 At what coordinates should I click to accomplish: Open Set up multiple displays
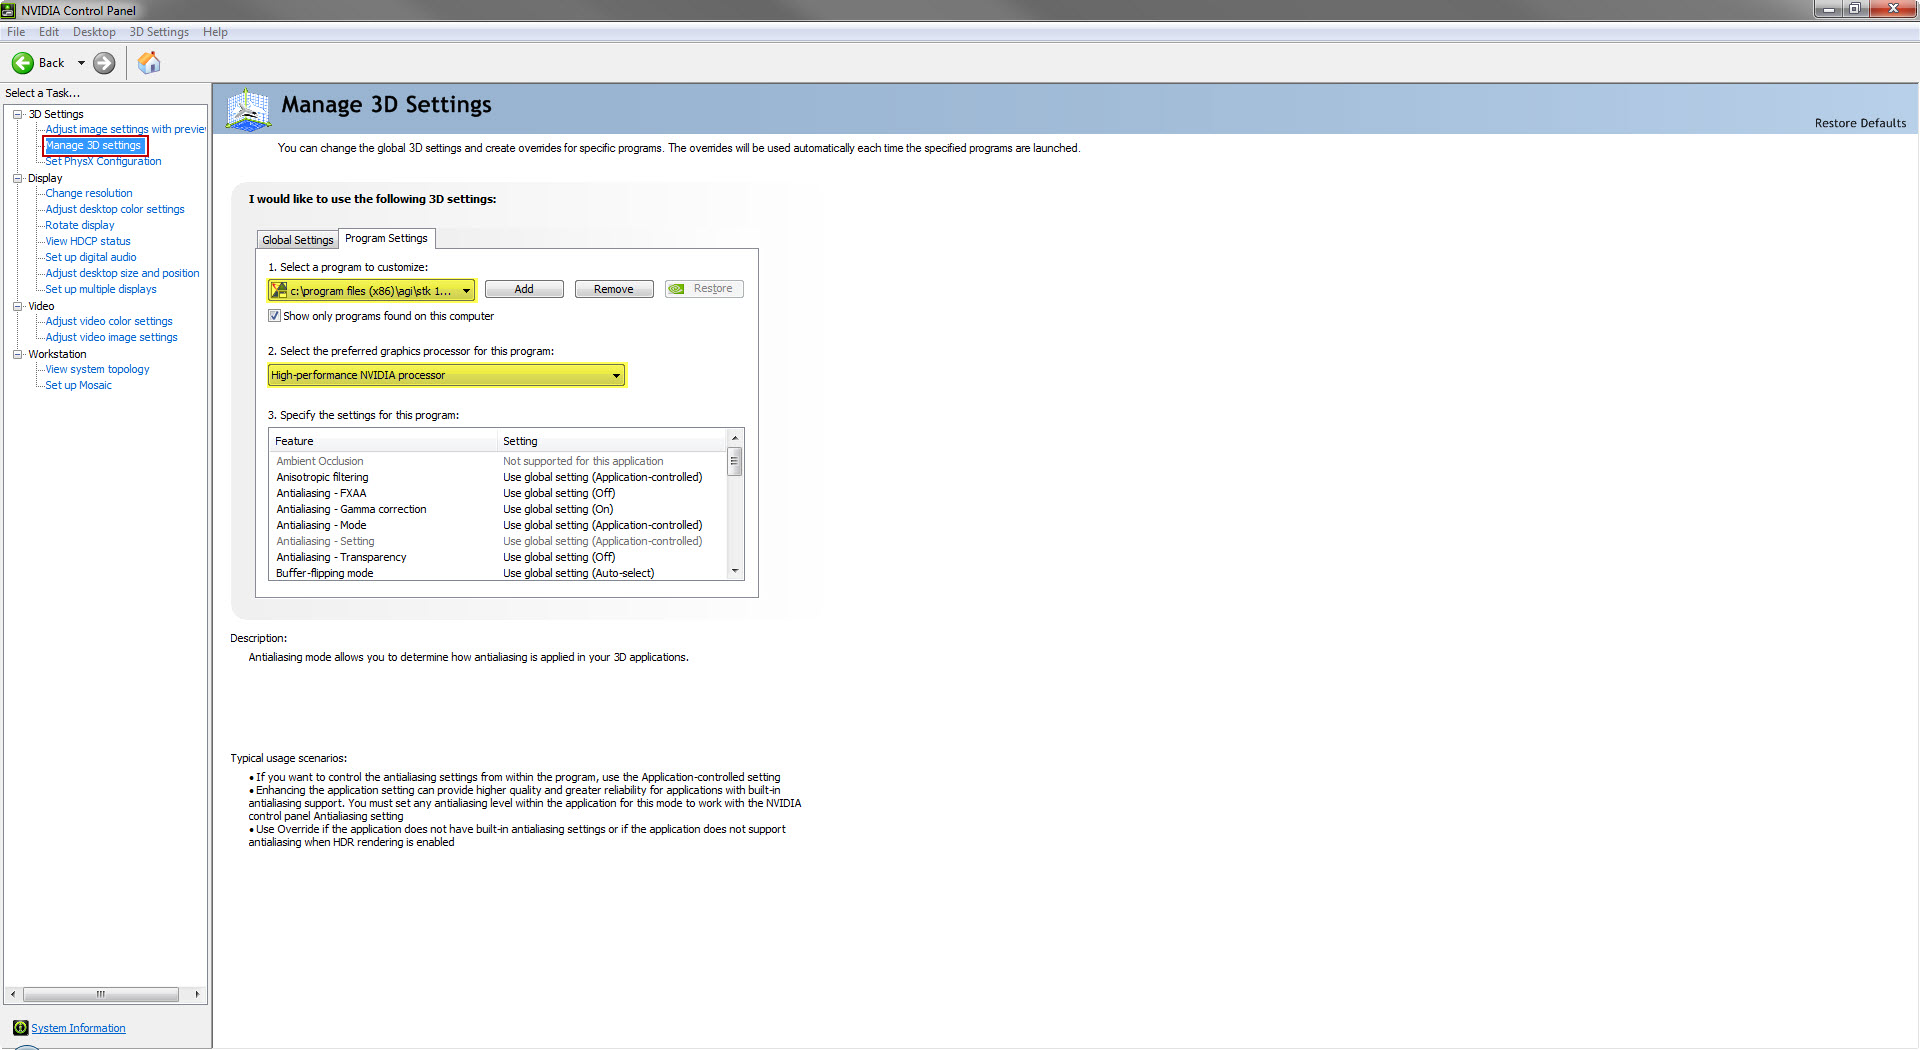point(101,289)
